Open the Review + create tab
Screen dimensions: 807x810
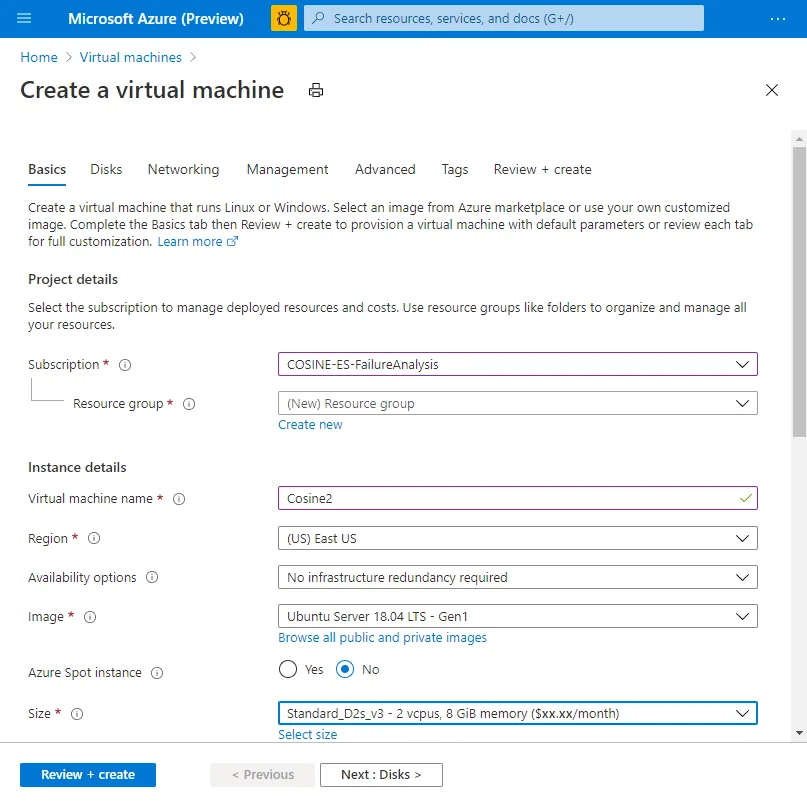[542, 169]
